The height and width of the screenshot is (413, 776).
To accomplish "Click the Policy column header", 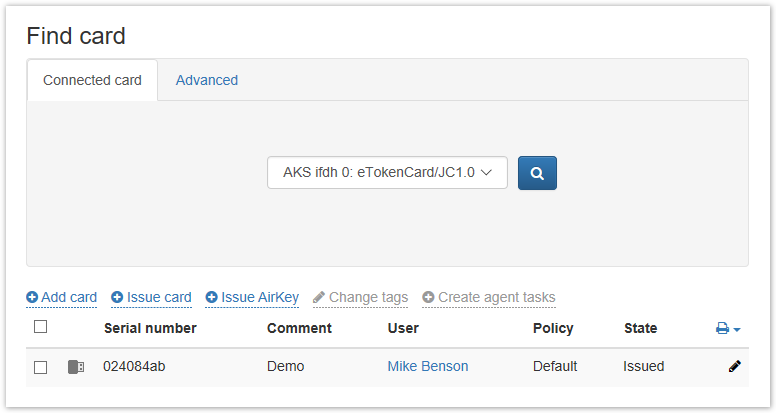I will [x=553, y=328].
